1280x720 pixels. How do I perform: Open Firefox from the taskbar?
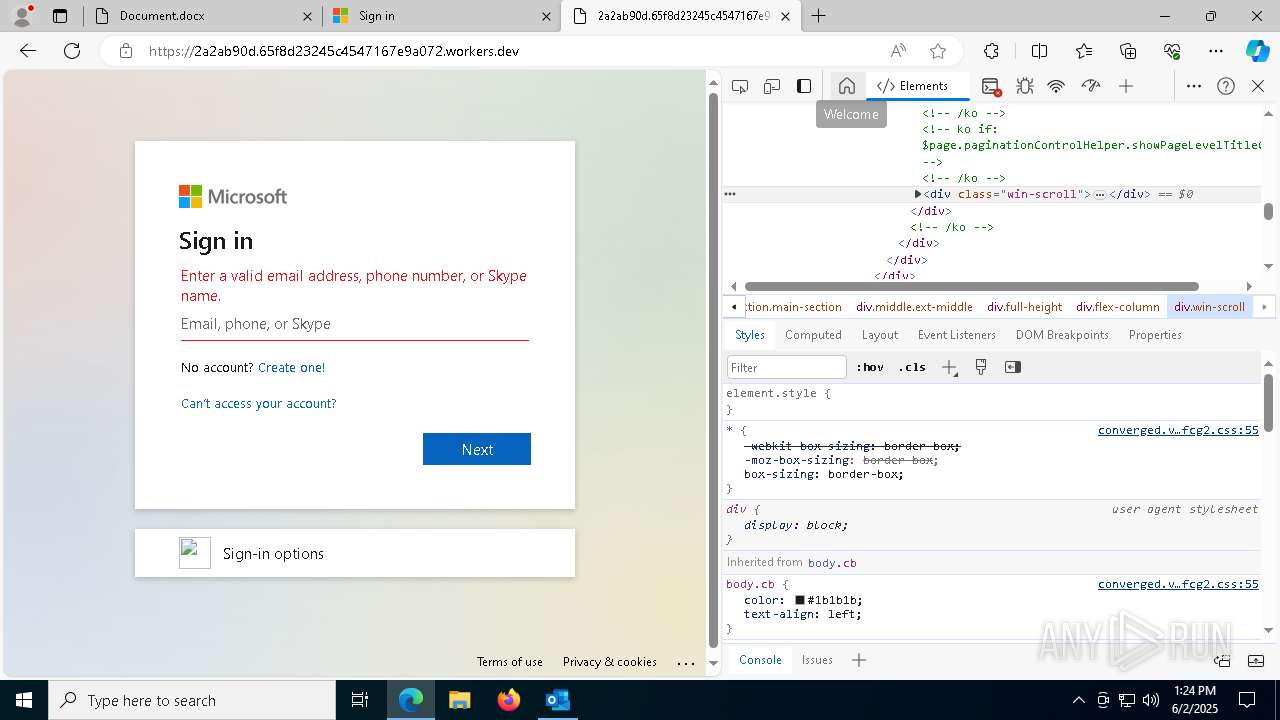tap(509, 700)
